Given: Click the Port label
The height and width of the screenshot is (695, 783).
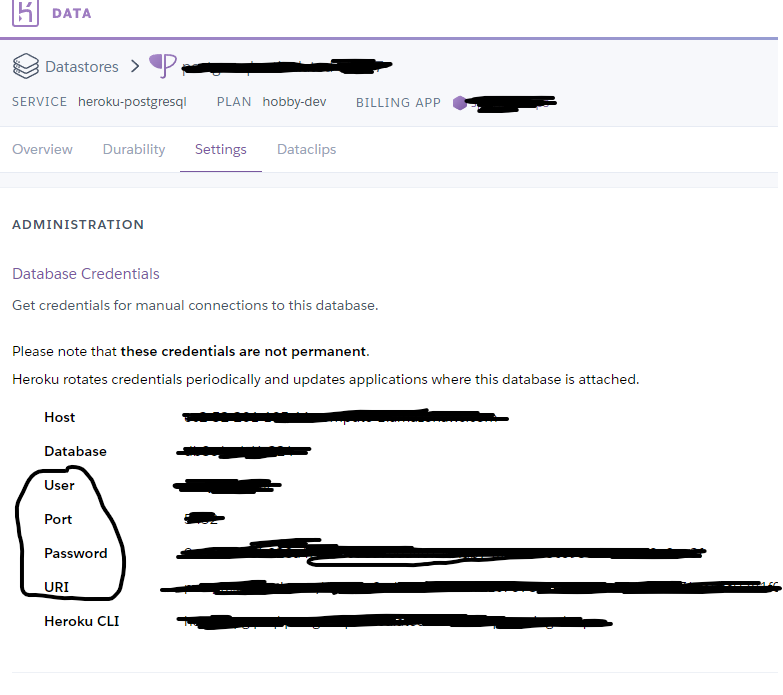Looking at the screenshot, I should click(58, 519).
